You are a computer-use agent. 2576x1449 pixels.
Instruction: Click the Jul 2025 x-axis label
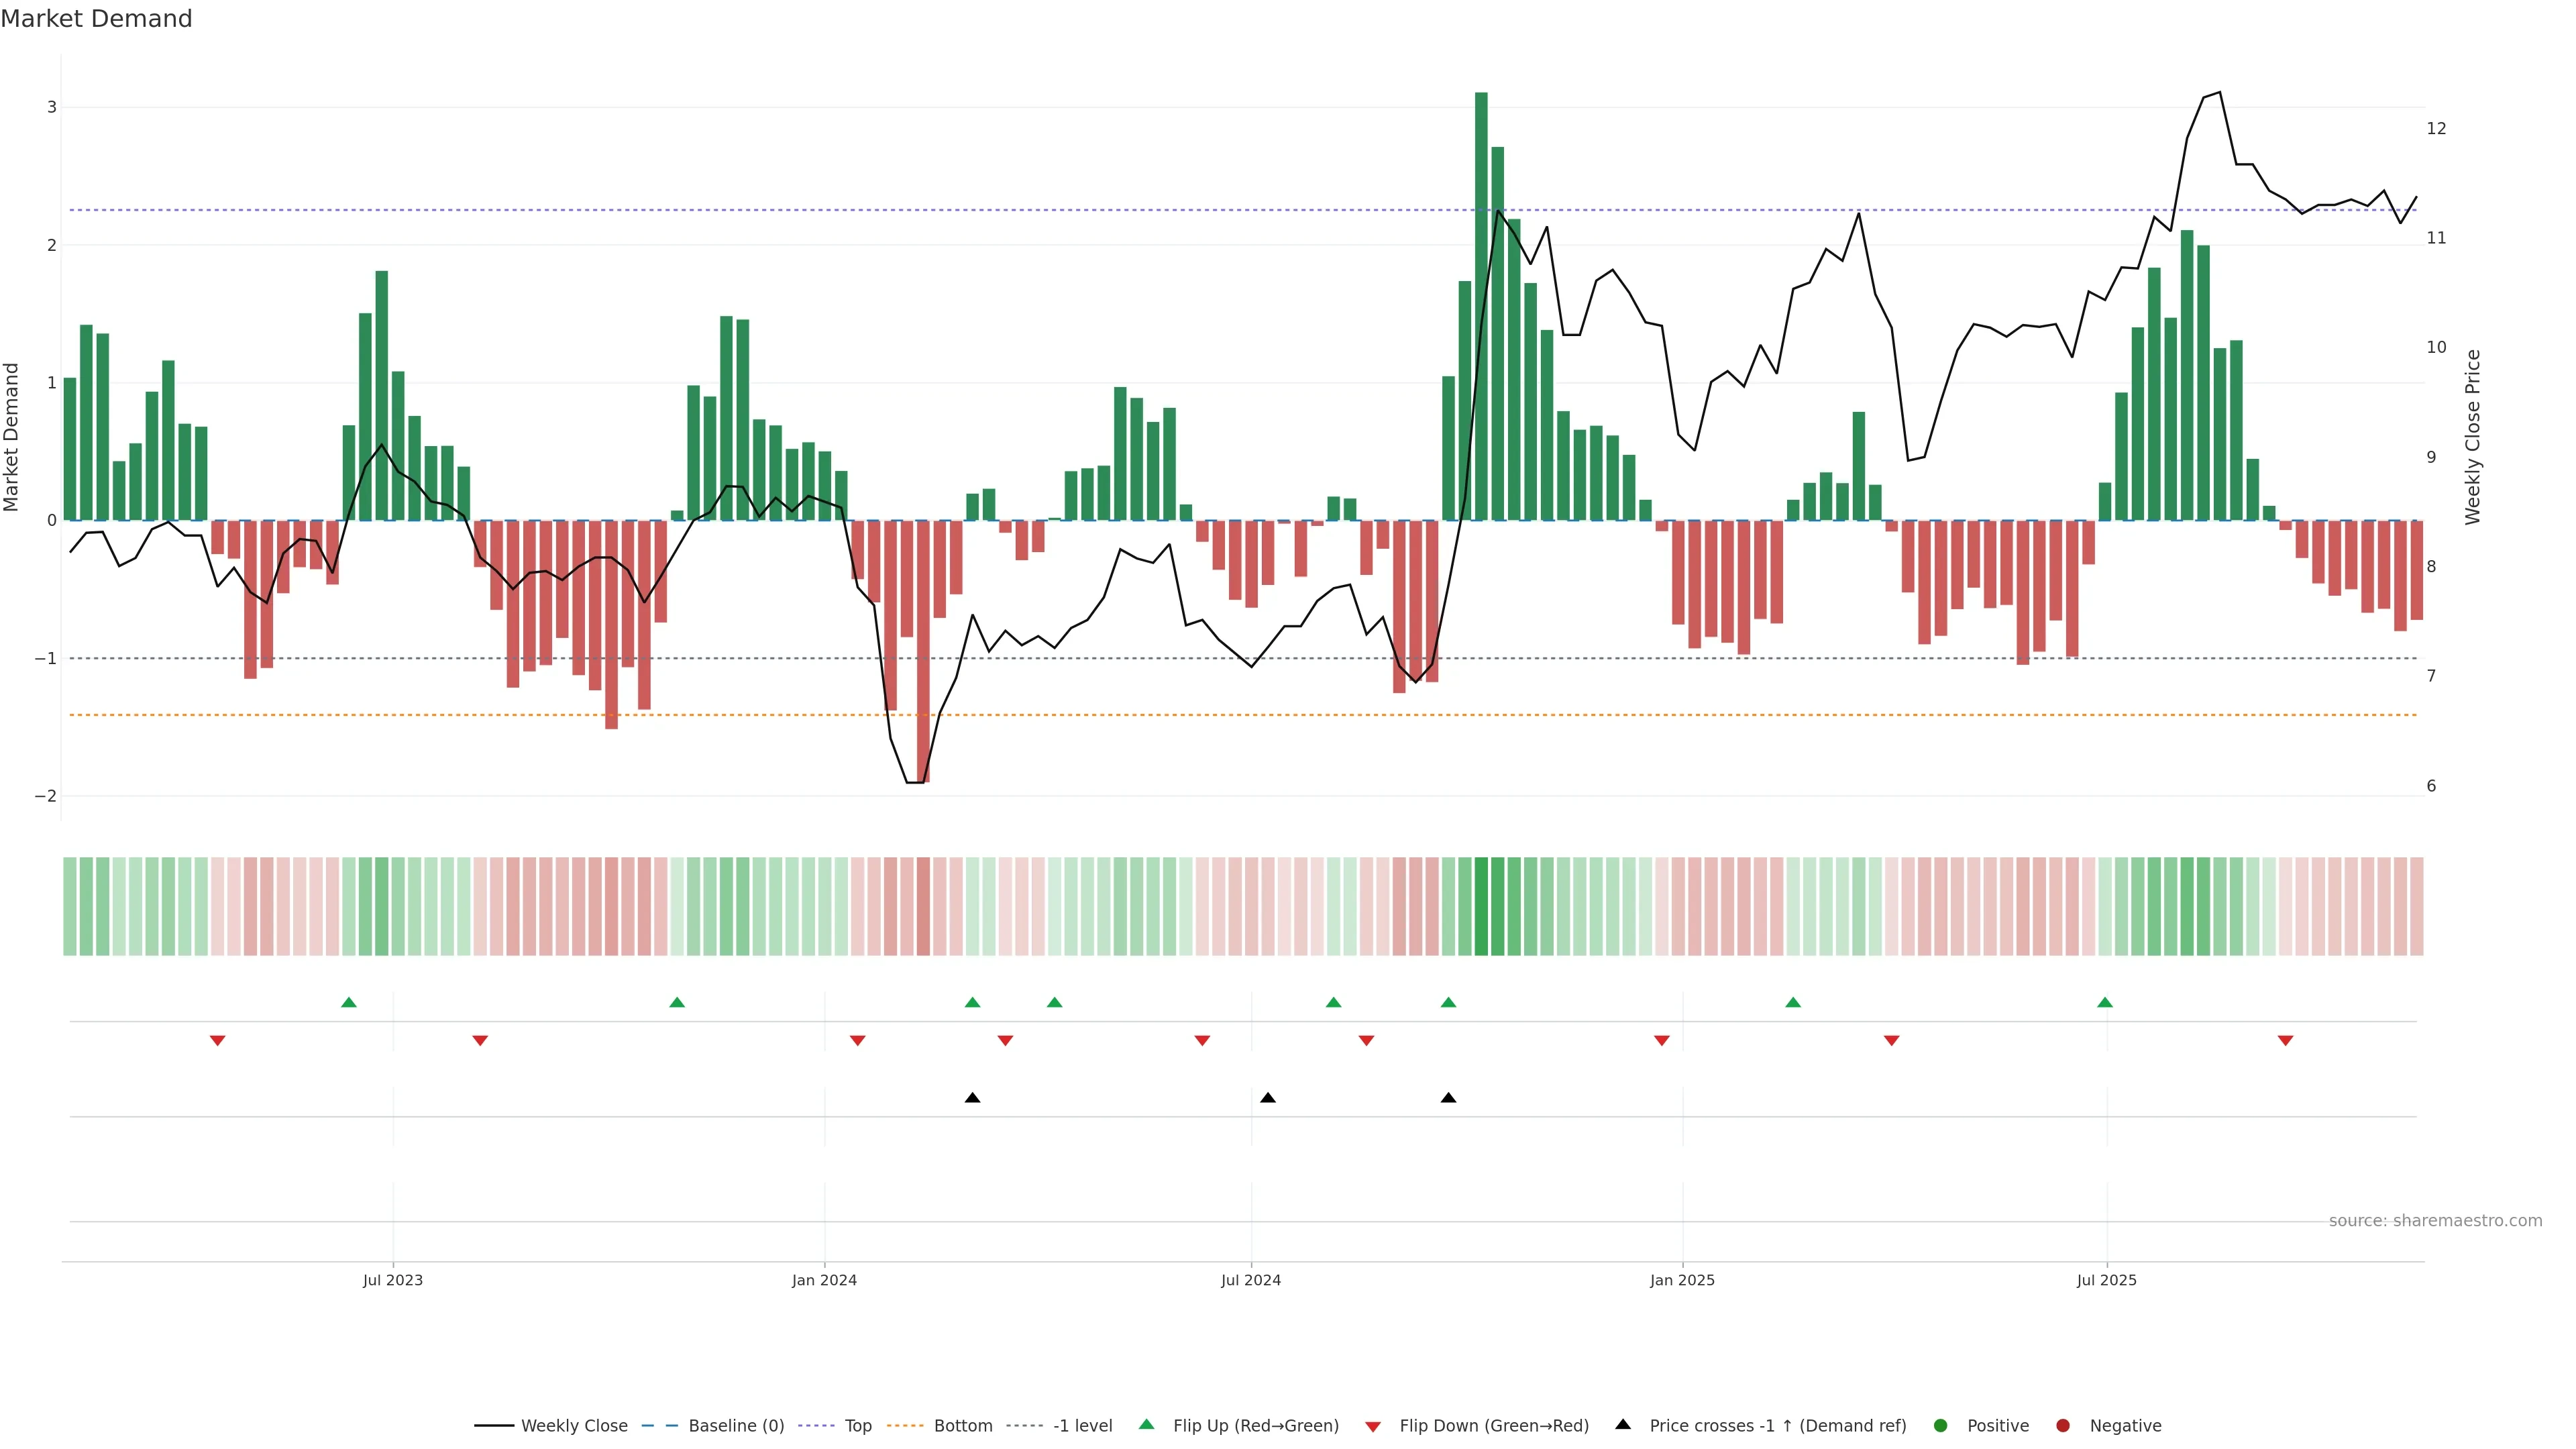click(x=2106, y=1281)
